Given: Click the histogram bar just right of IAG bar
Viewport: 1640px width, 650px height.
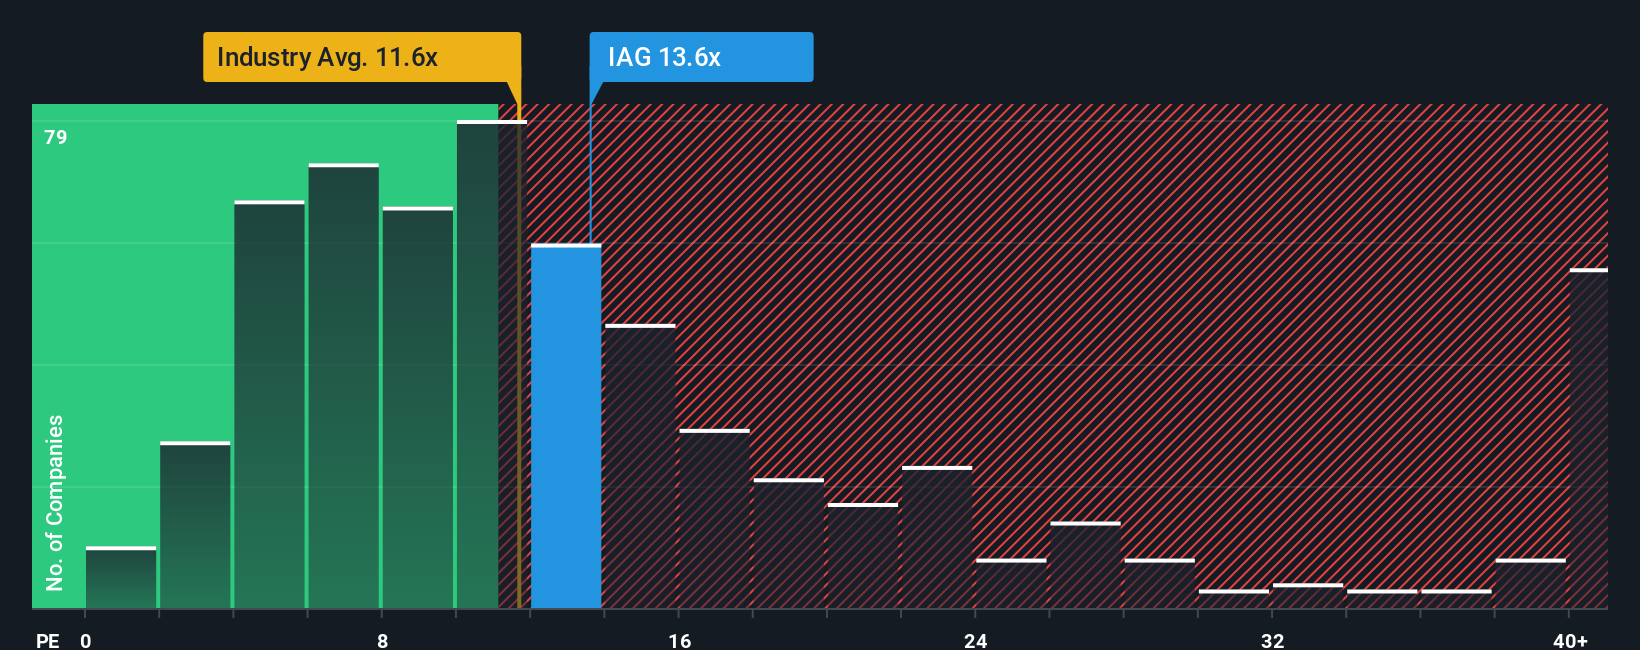Looking at the screenshot, I should [x=640, y=466].
